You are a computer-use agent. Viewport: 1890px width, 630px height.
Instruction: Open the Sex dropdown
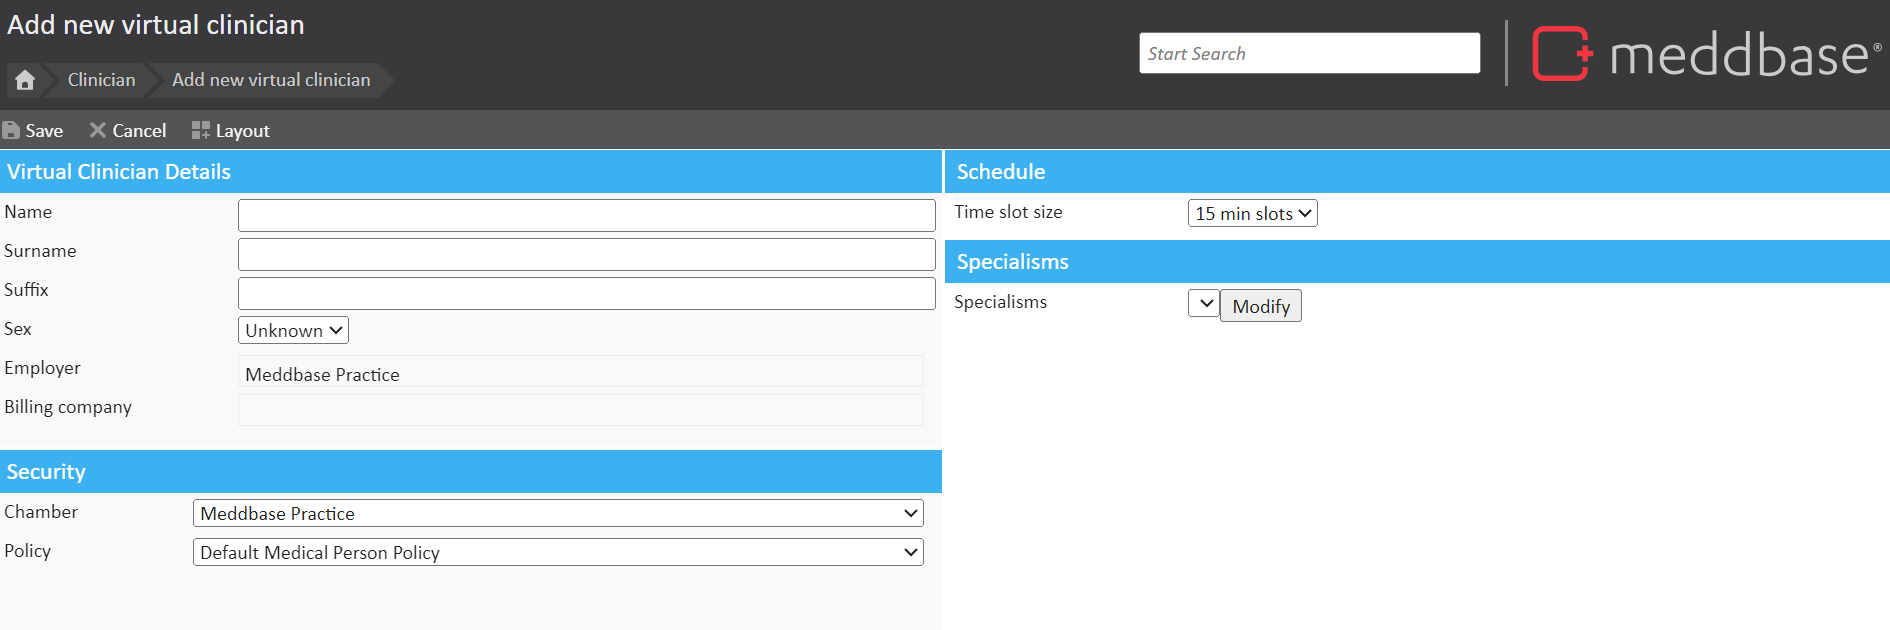pyautogui.click(x=293, y=330)
